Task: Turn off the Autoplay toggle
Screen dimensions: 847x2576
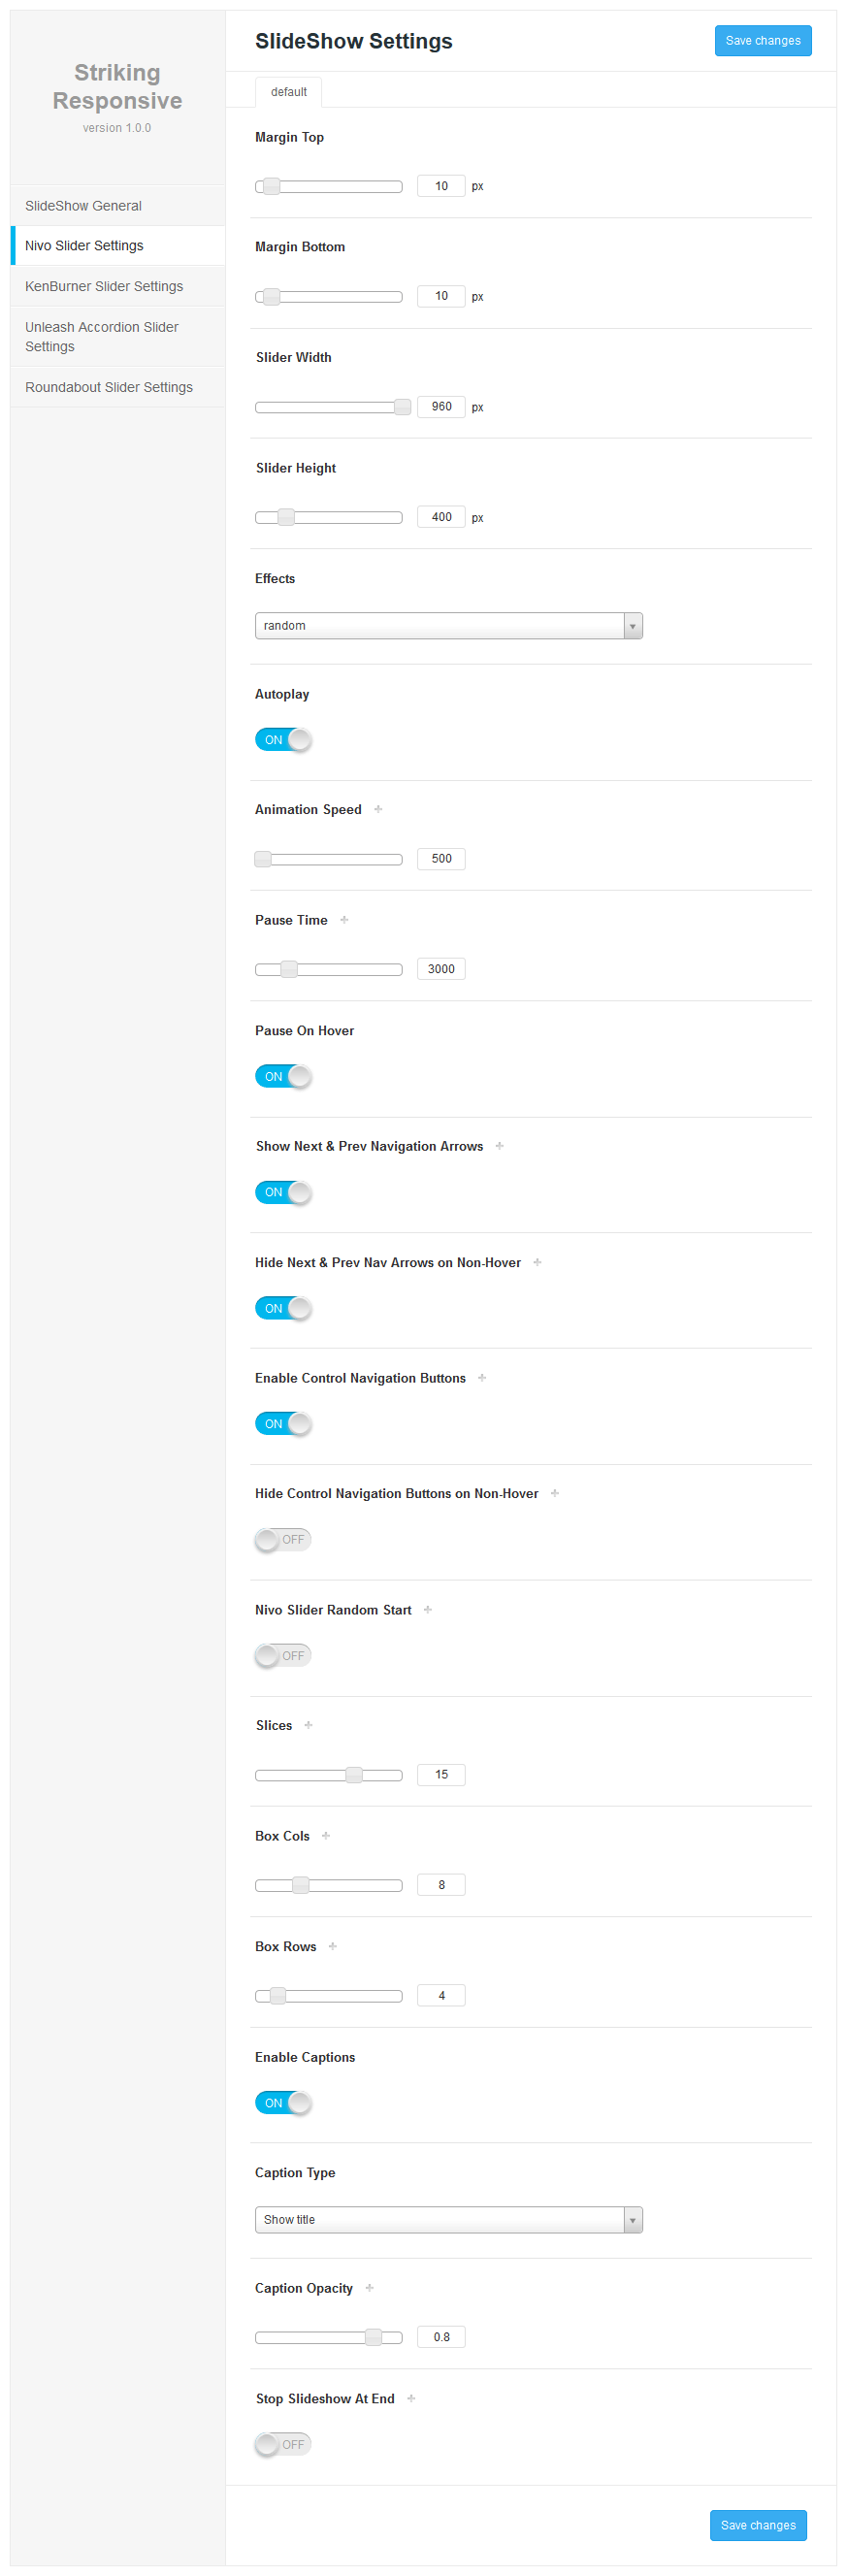Action: point(283,740)
